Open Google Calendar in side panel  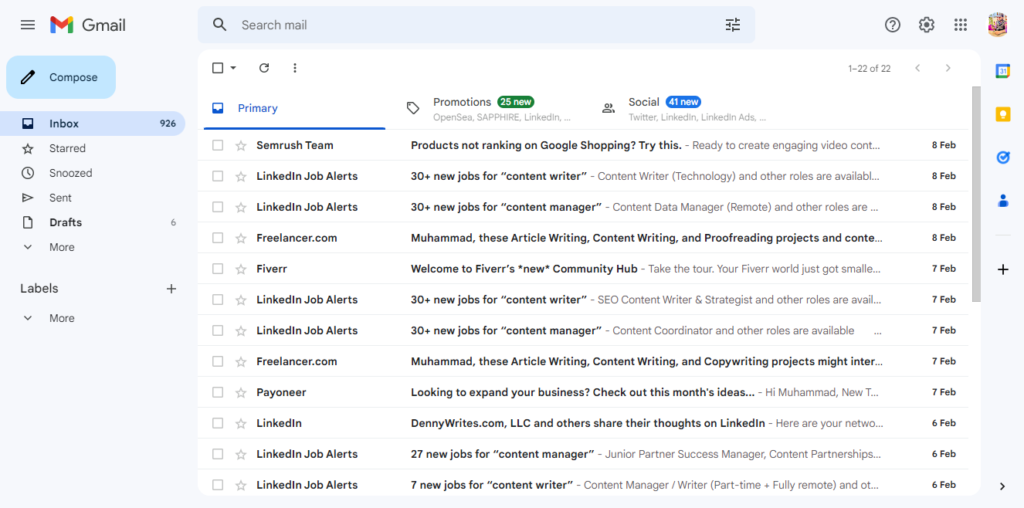click(1003, 70)
